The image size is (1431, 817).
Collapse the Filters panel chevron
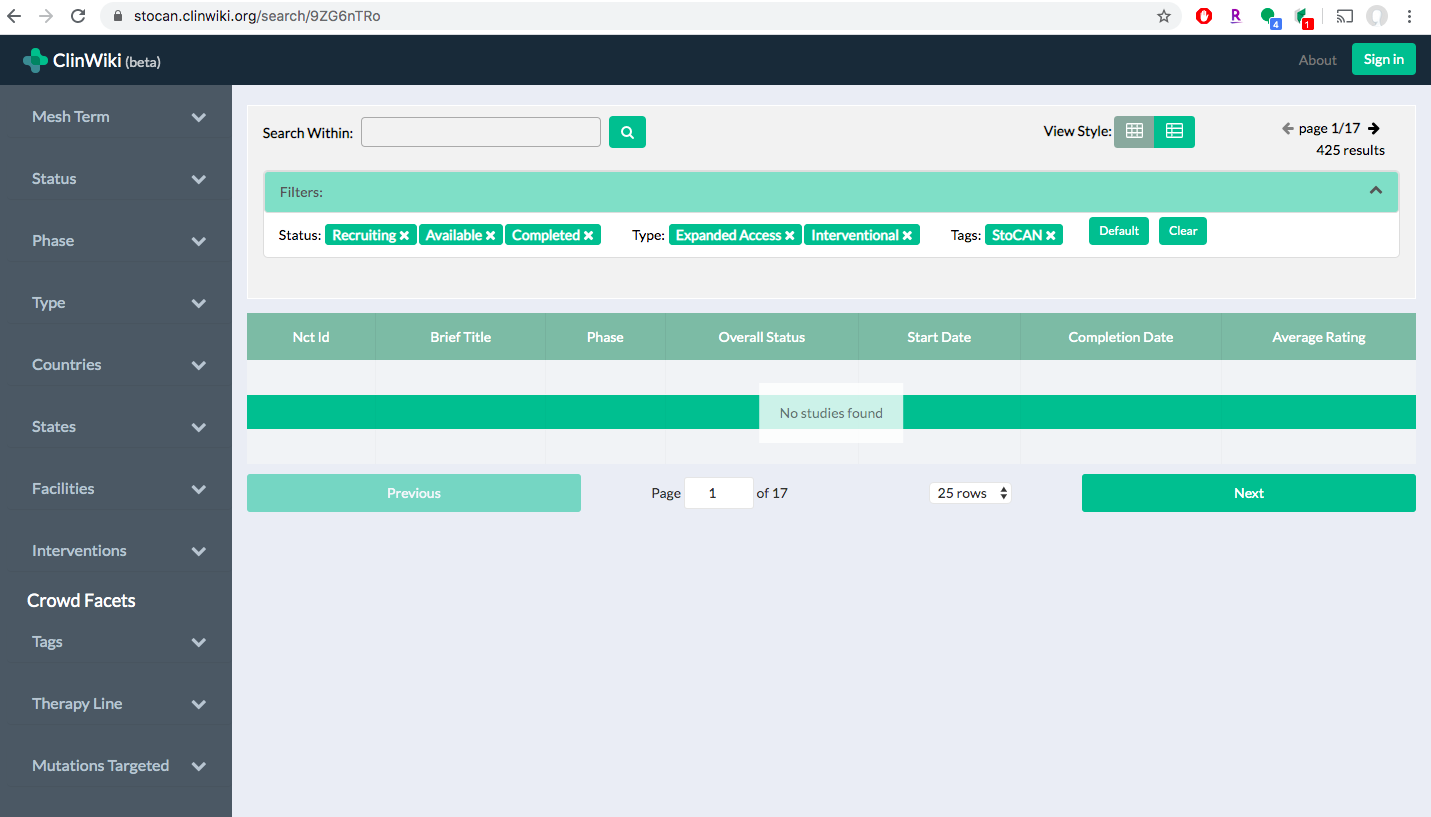pyautogui.click(x=1376, y=191)
